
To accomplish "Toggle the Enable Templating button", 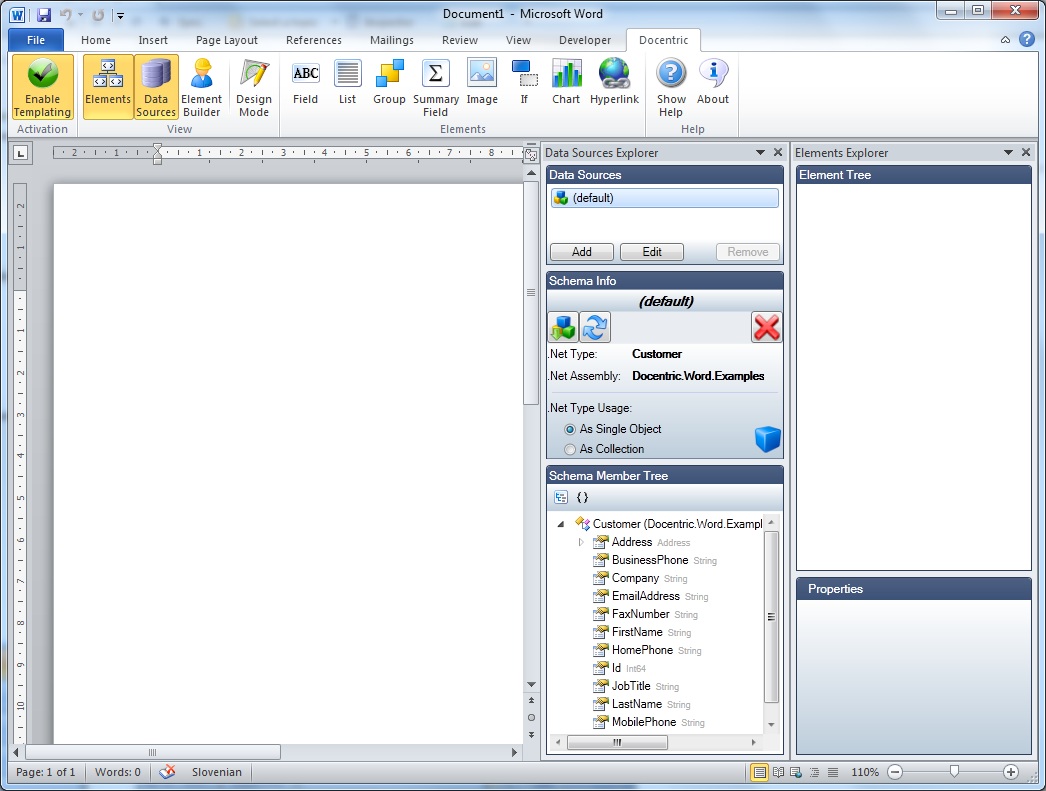I will click(x=42, y=87).
